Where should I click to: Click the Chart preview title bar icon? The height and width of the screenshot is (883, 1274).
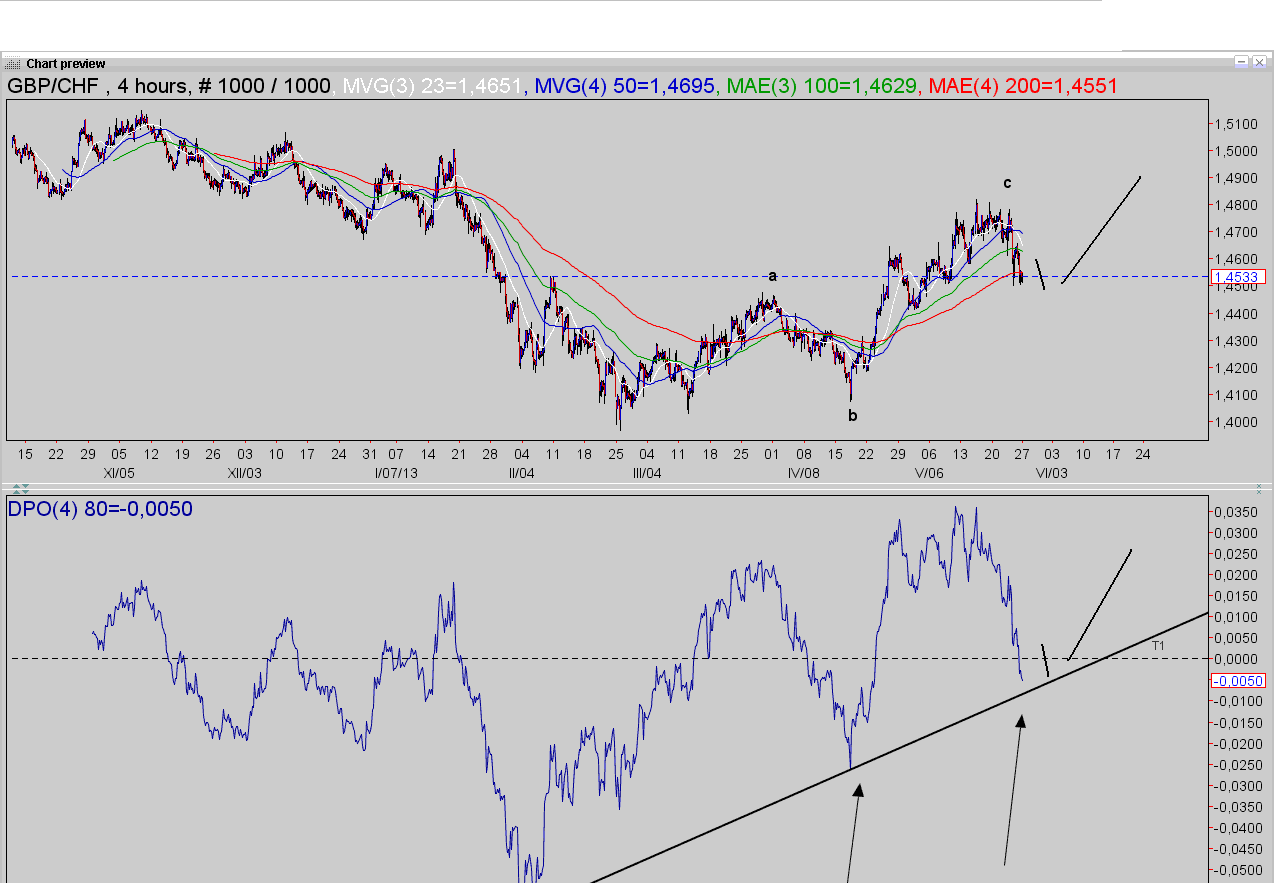pos(14,63)
